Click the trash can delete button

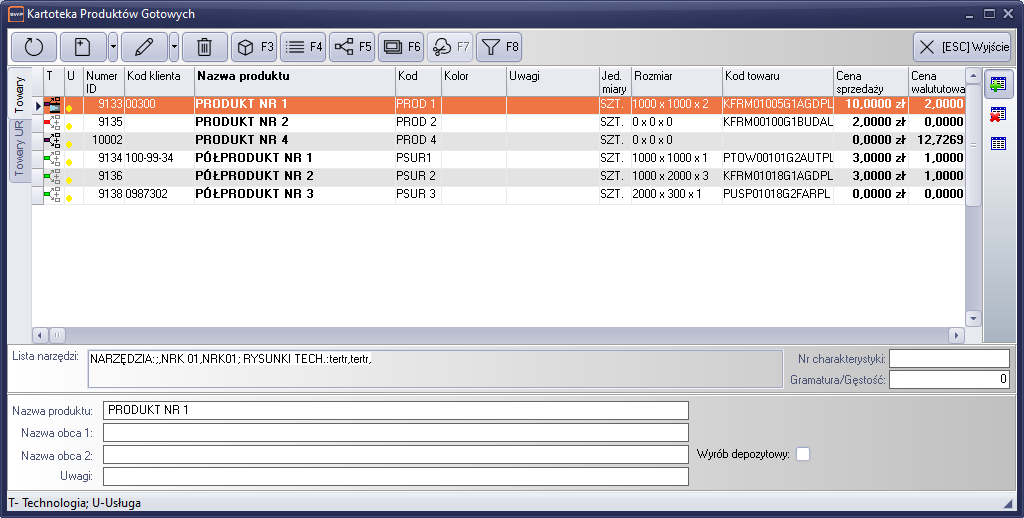(x=204, y=46)
